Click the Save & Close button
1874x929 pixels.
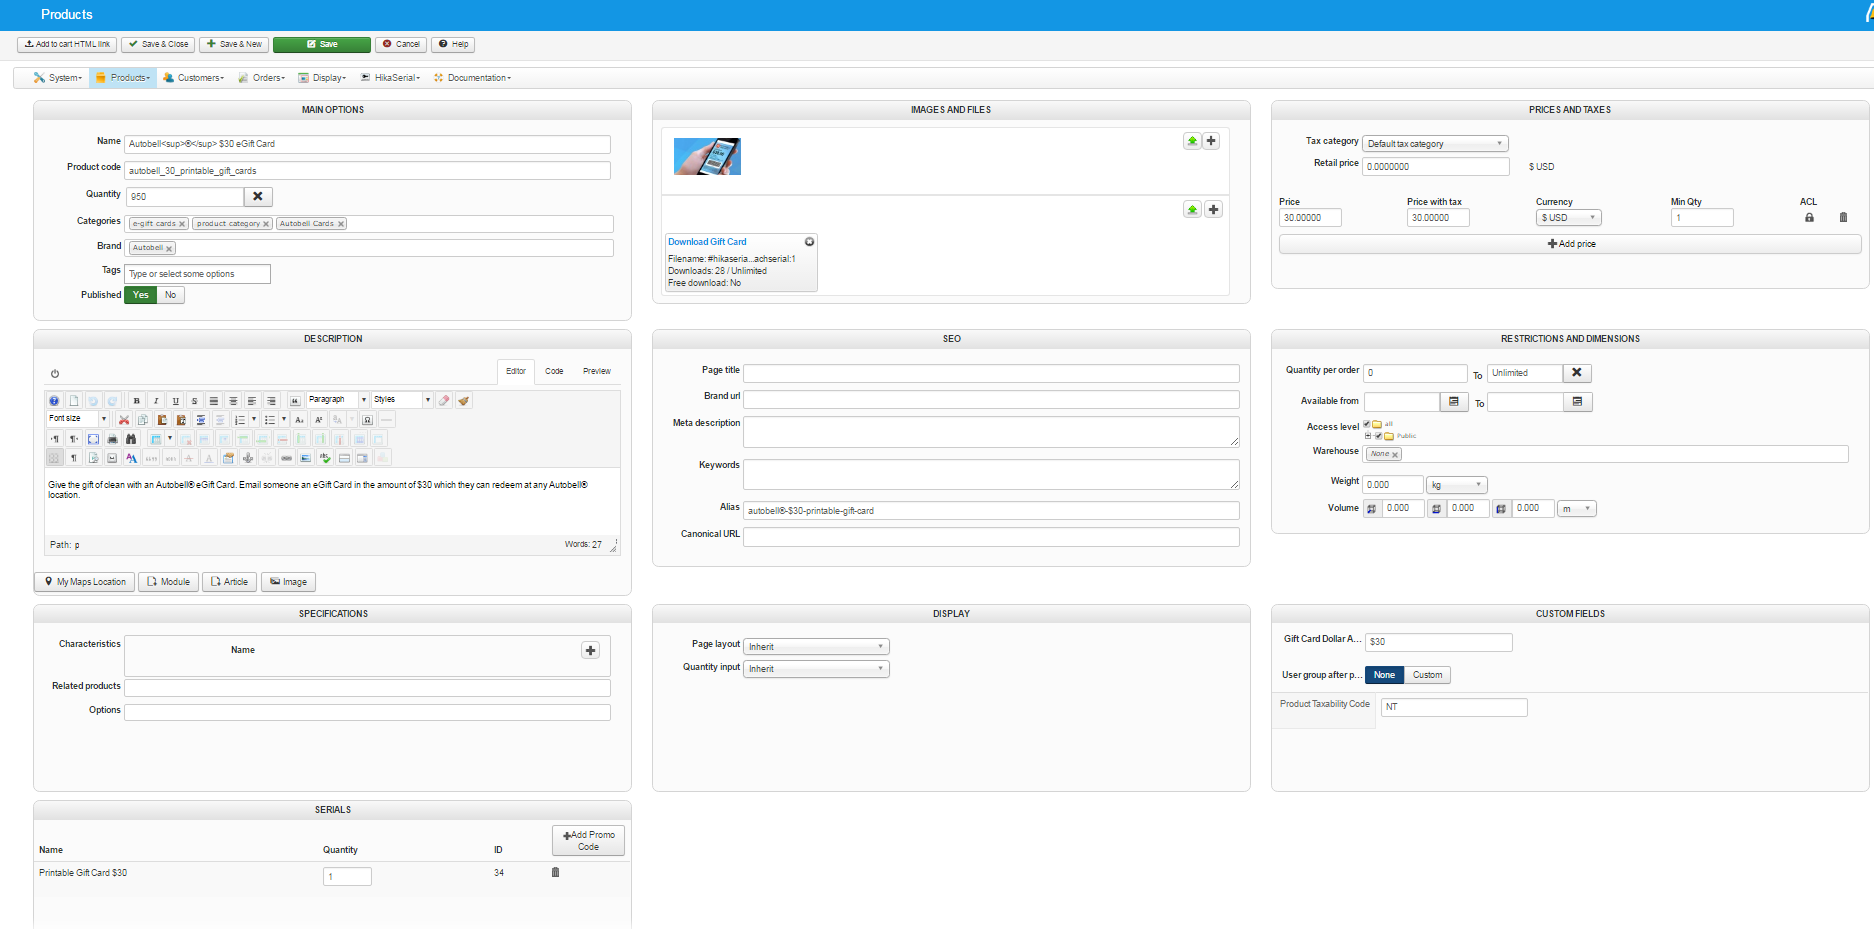[x=158, y=45]
